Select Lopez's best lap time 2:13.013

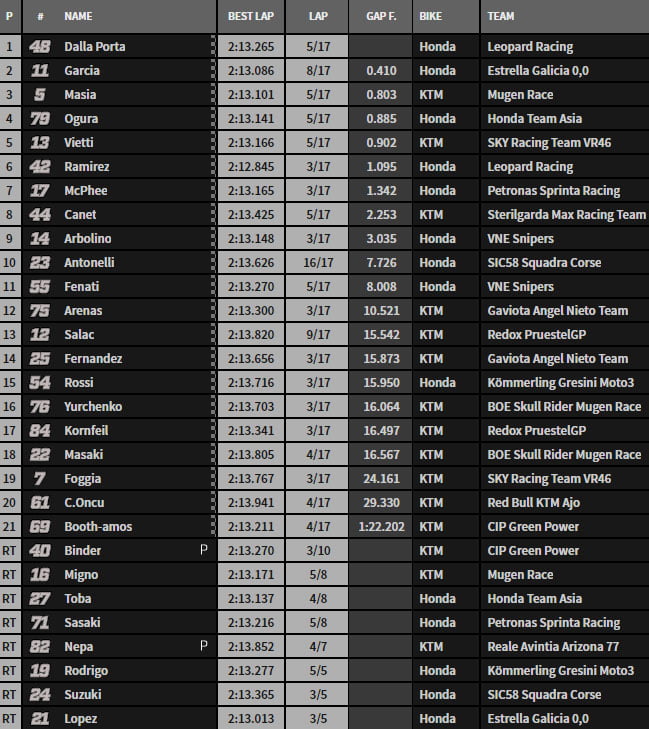coord(250,719)
